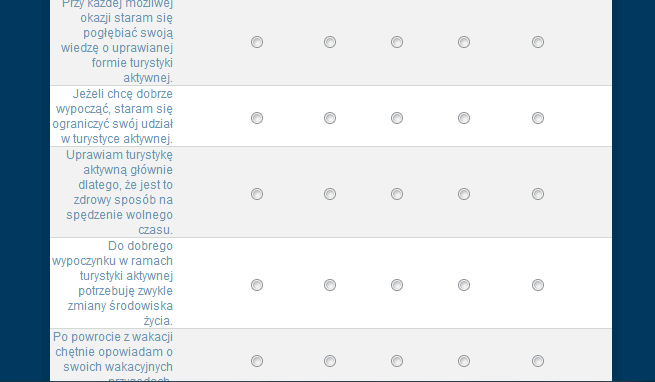This screenshot has height=382, width=655.
Task: Select fourth radio for 'Jeżeli chcę dobrze wypocząć' row
Action: click(x=464, y=118)
